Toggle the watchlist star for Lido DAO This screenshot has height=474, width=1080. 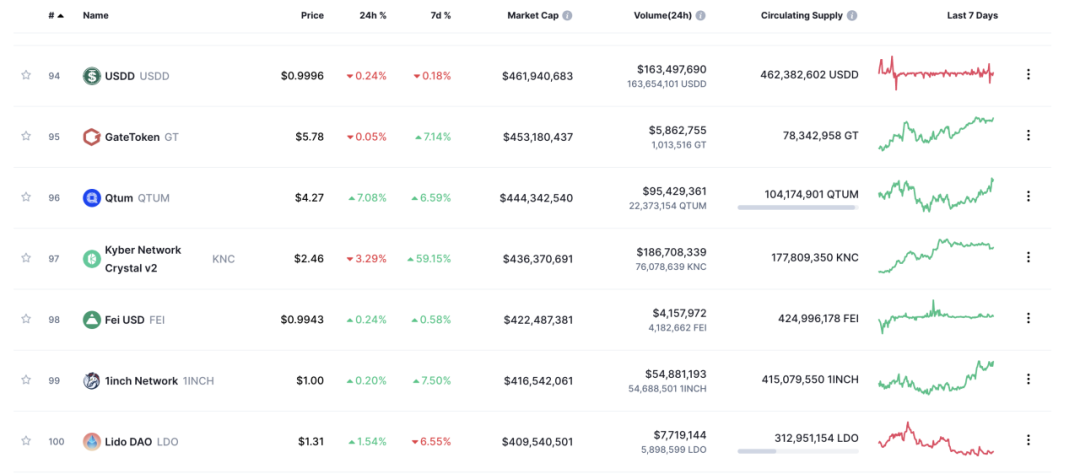point(26,441)
